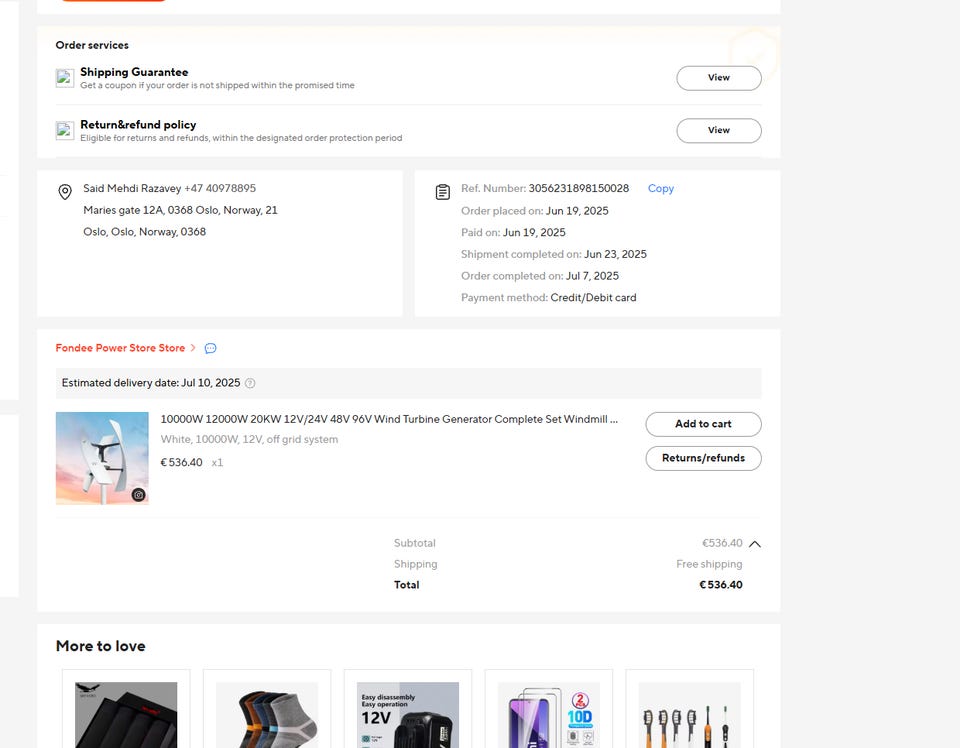Image resolution: width=960 pixels, height=748 pixels.
Task: View Return&refund policy details
Action: coord(719,130)
